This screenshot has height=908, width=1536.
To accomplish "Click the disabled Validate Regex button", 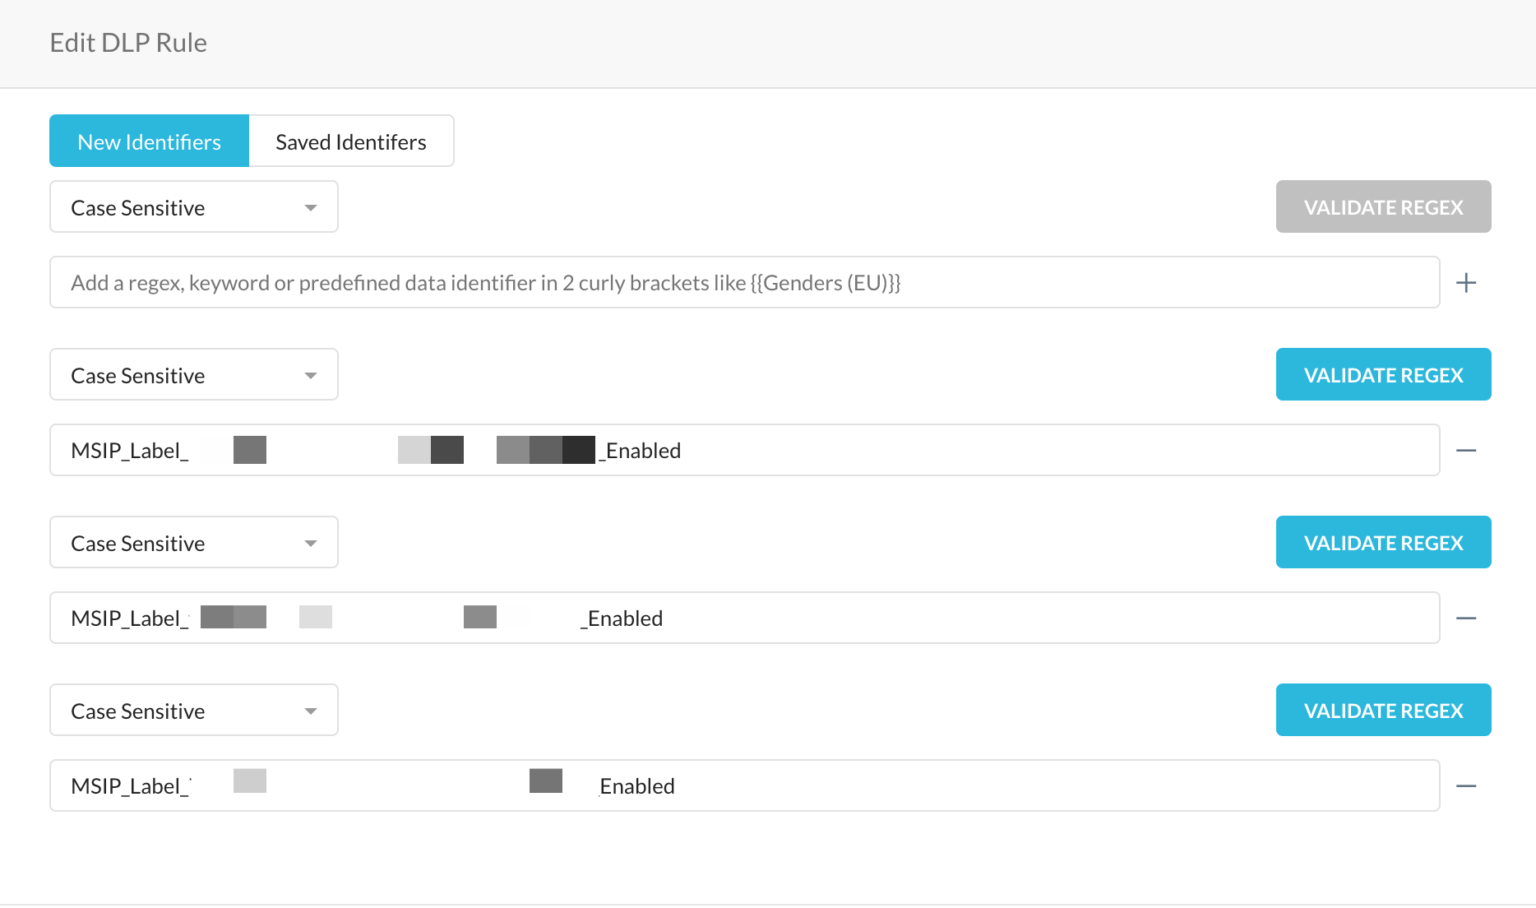I will click(x=1383, y=207).
